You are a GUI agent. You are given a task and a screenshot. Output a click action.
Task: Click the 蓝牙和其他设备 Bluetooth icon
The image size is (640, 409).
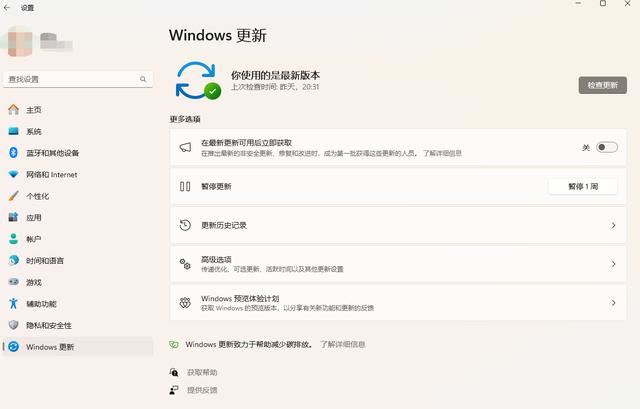tap(13, 153)
